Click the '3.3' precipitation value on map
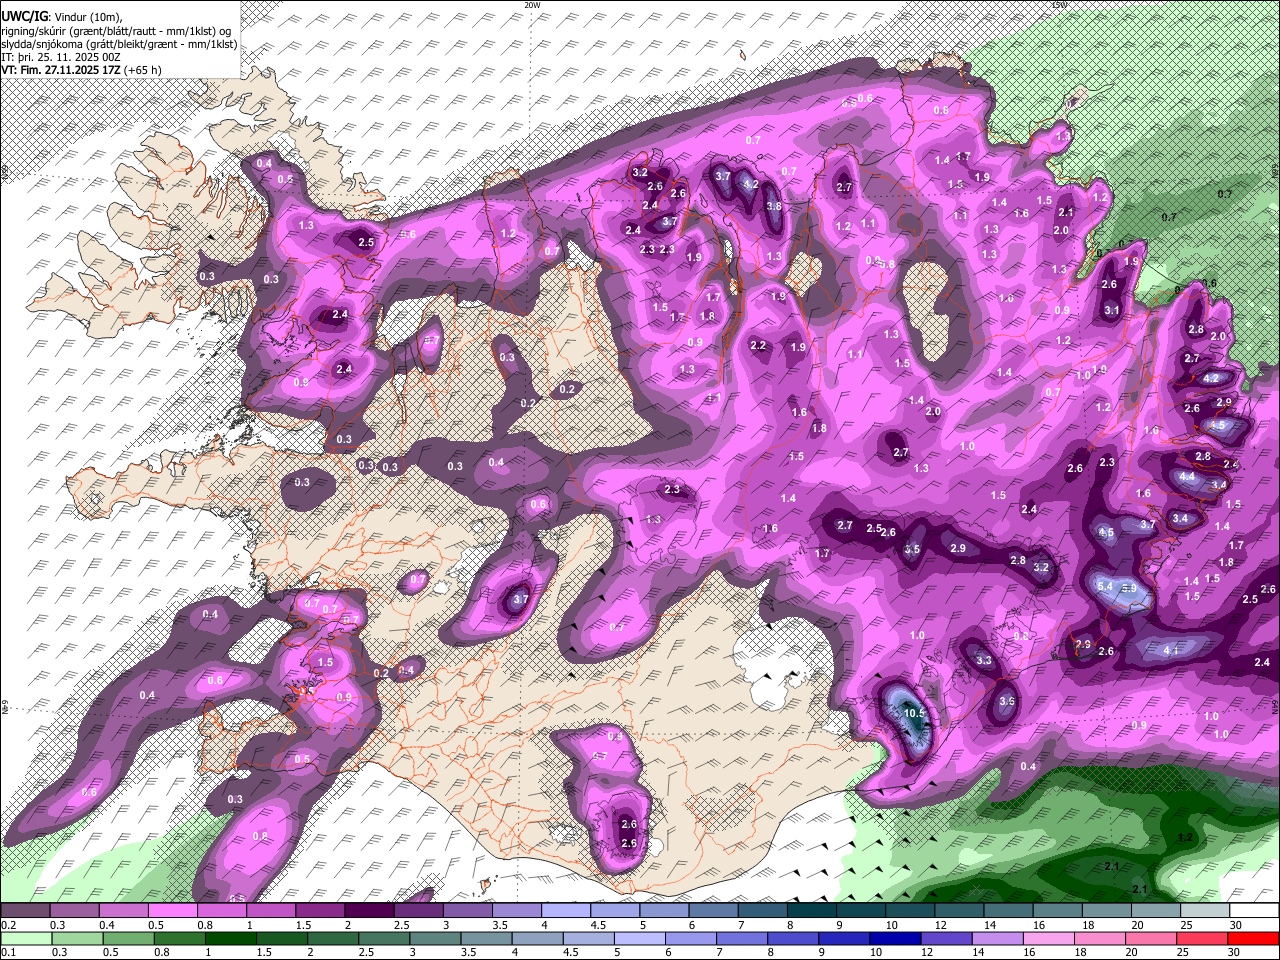This screenshot has height=960, width=1280. point(984,660)
